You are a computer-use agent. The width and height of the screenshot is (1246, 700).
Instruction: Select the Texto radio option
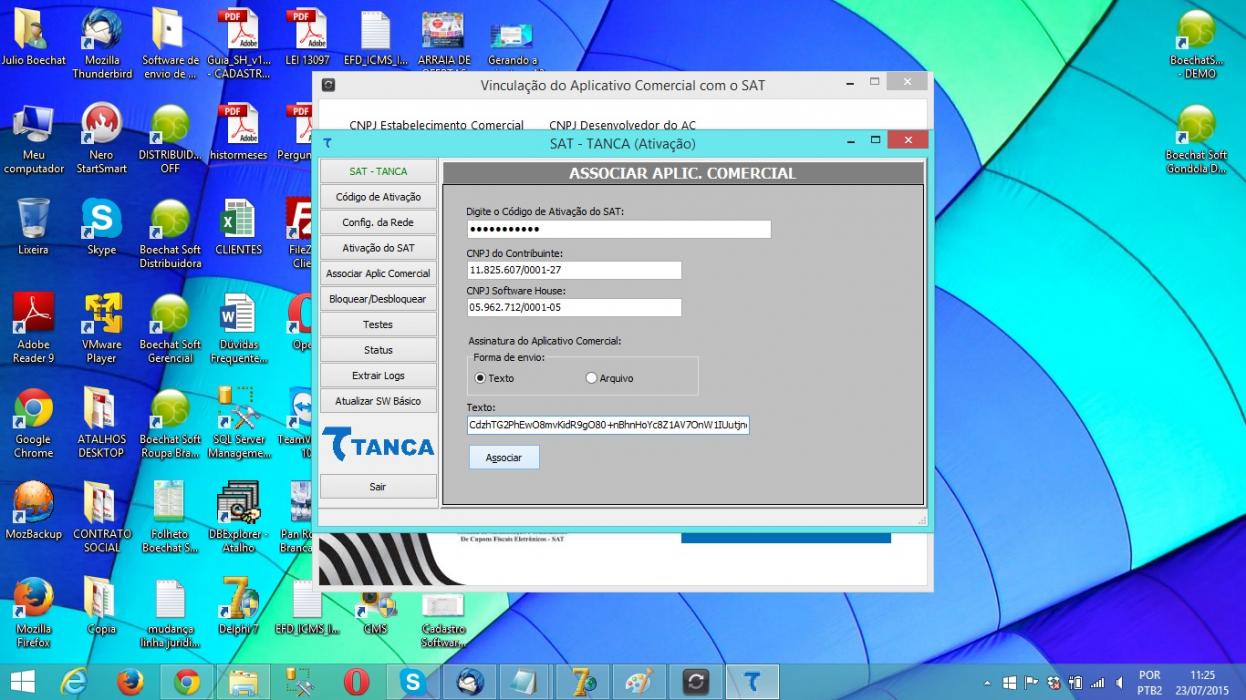(x=494, y=378)
